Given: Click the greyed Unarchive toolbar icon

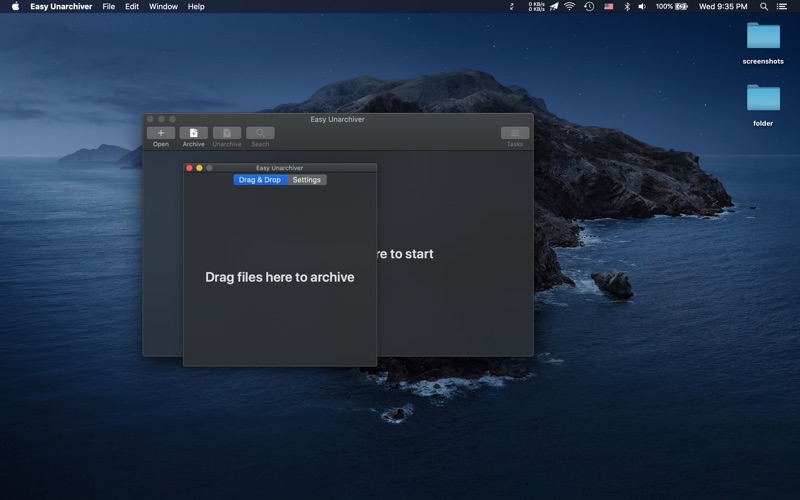Looking at the screenshot, I should coord(227,133).
